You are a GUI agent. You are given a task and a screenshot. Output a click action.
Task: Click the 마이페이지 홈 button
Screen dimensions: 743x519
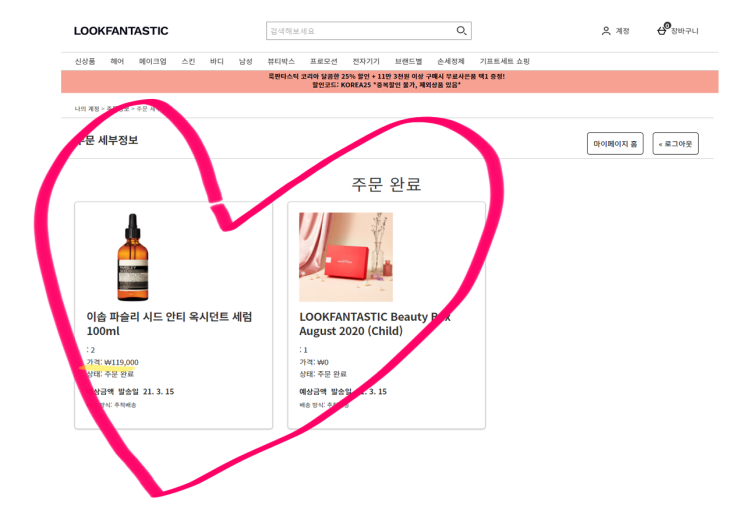pos(615,144)
